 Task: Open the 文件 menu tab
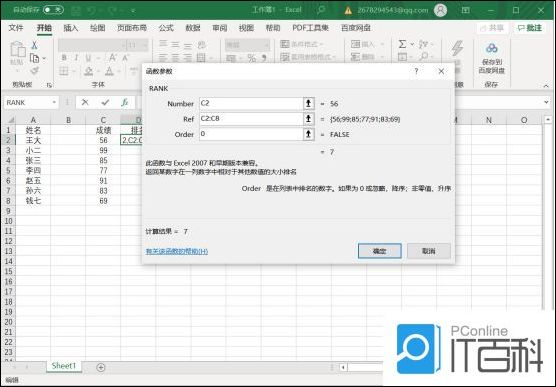tap(16, 28)
